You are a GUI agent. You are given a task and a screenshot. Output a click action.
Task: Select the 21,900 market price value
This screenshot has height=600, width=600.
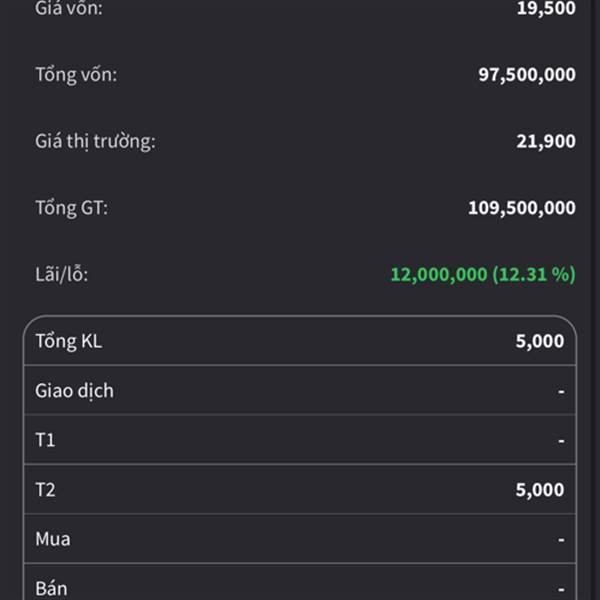(x=546, y=141)
